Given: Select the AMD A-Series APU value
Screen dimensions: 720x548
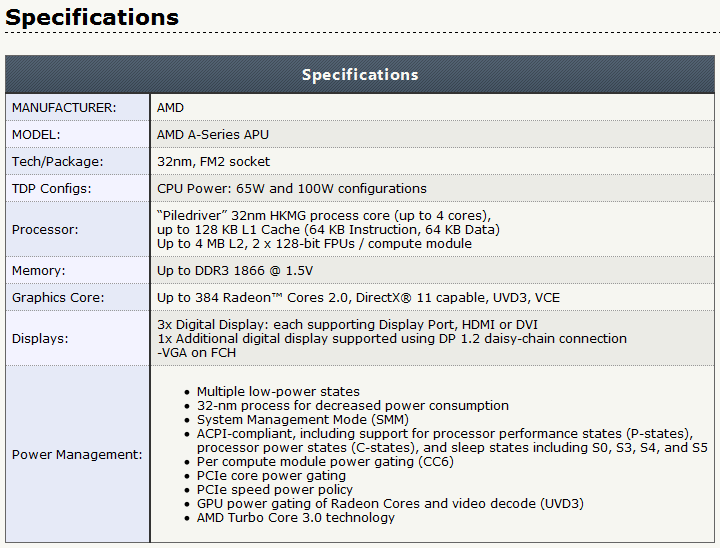Looking at the screenshot, I should [213, 135].
